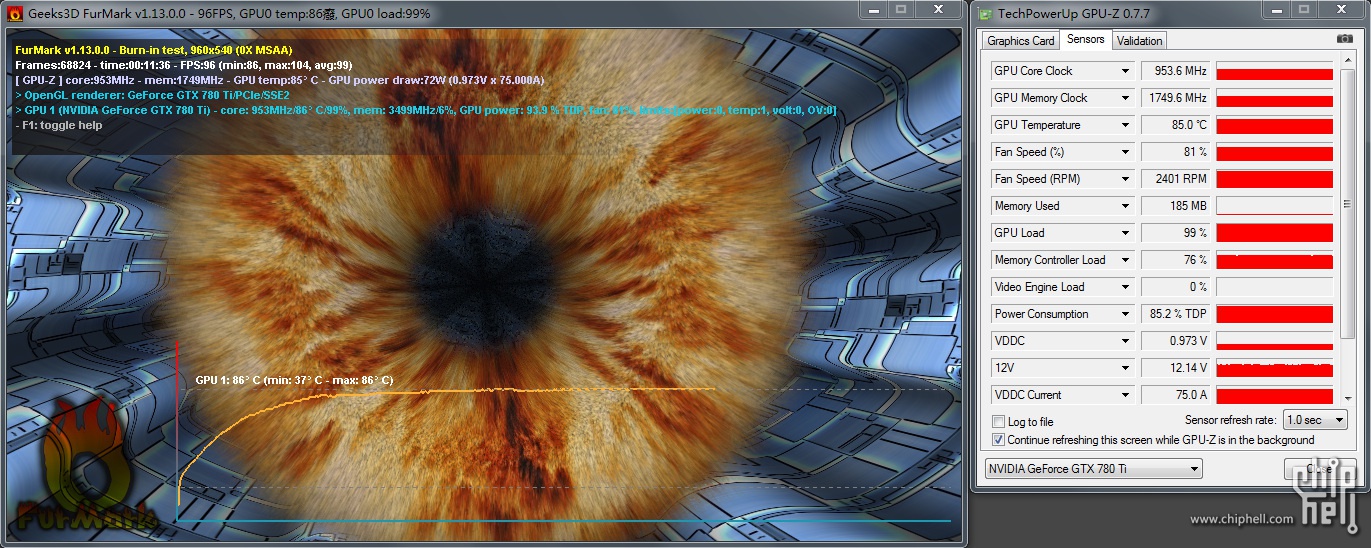Click the 953.6 MHz core clock value

pyautogui.click(x=1176, y=71)
